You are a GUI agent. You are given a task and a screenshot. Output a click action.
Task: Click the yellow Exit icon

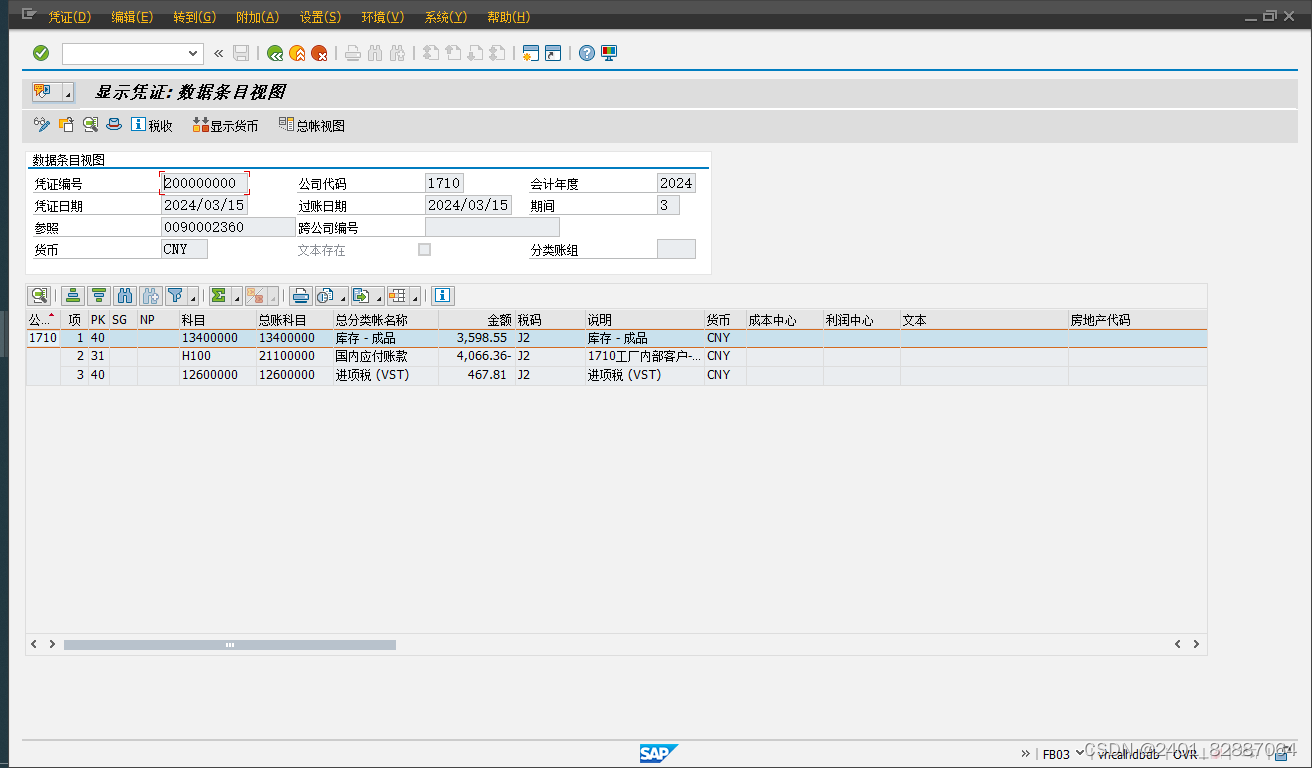(297, 53)
